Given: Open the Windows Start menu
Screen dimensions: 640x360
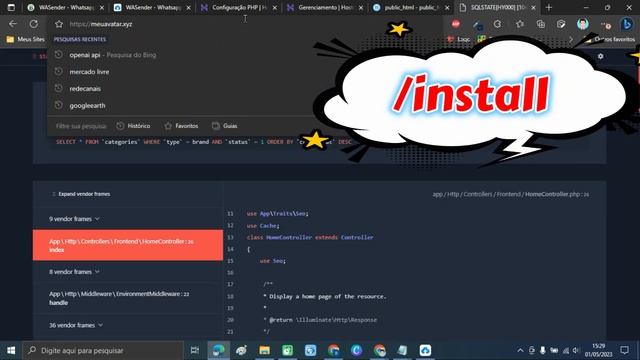Looking at the screenshot, I should tap(11, 350).
